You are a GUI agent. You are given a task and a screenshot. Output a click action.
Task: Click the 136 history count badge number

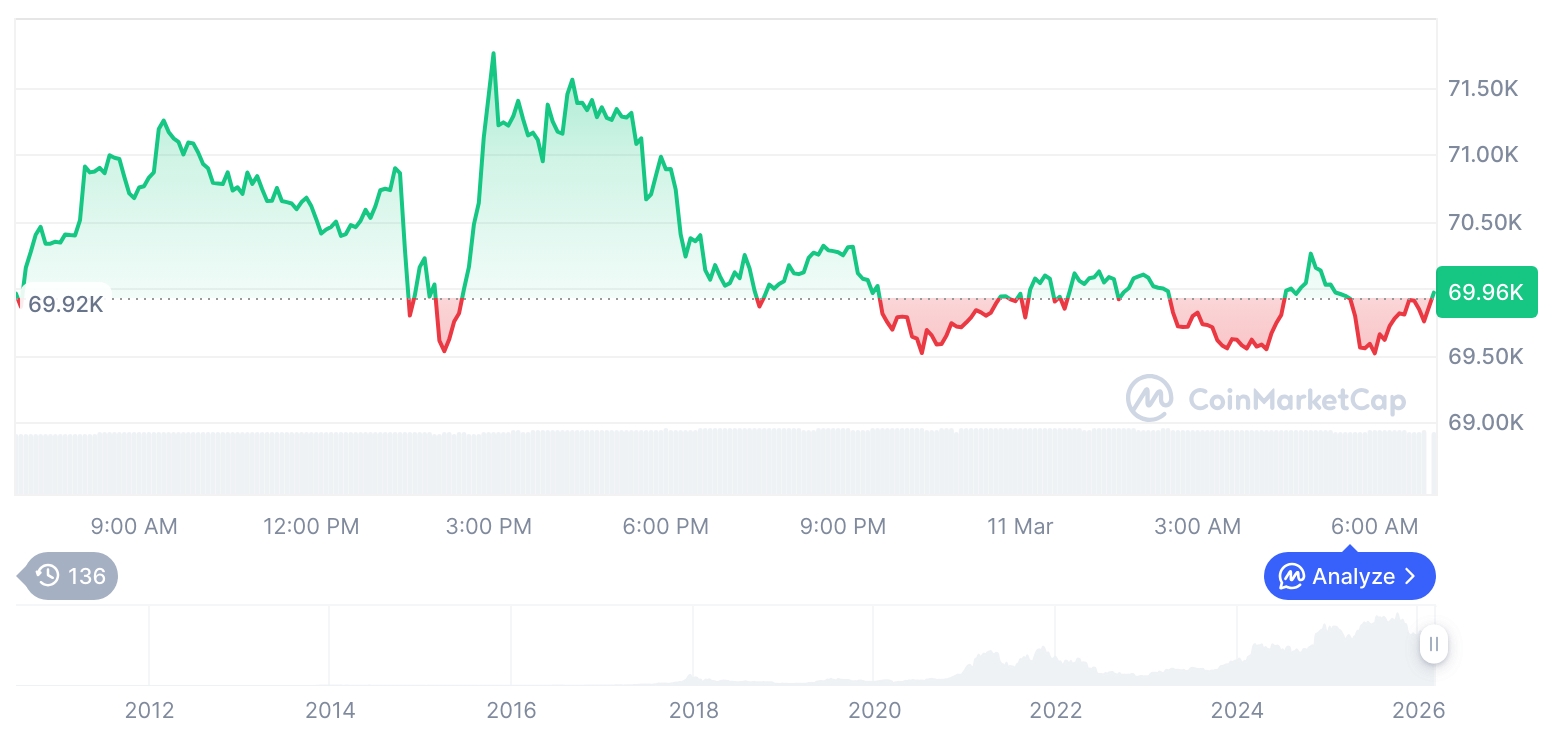(x=87, y=576)
